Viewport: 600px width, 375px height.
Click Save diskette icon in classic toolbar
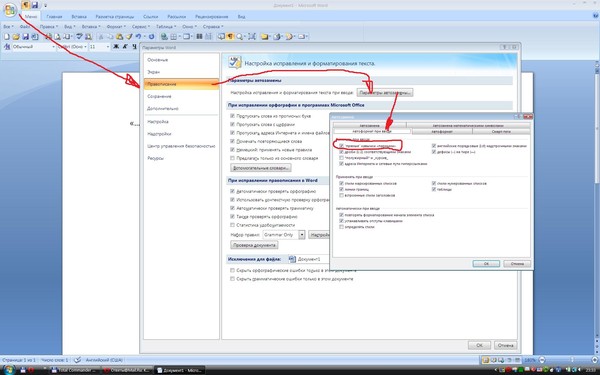point(26,37)
